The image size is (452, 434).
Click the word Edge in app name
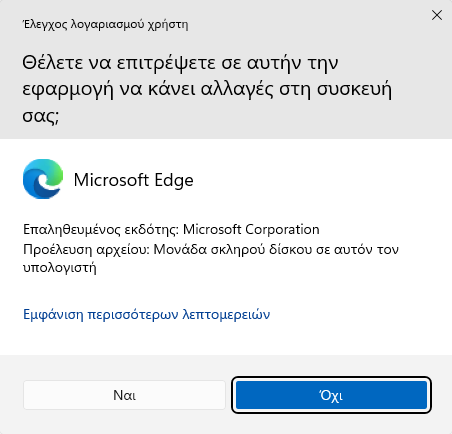[x=174, y=180]
